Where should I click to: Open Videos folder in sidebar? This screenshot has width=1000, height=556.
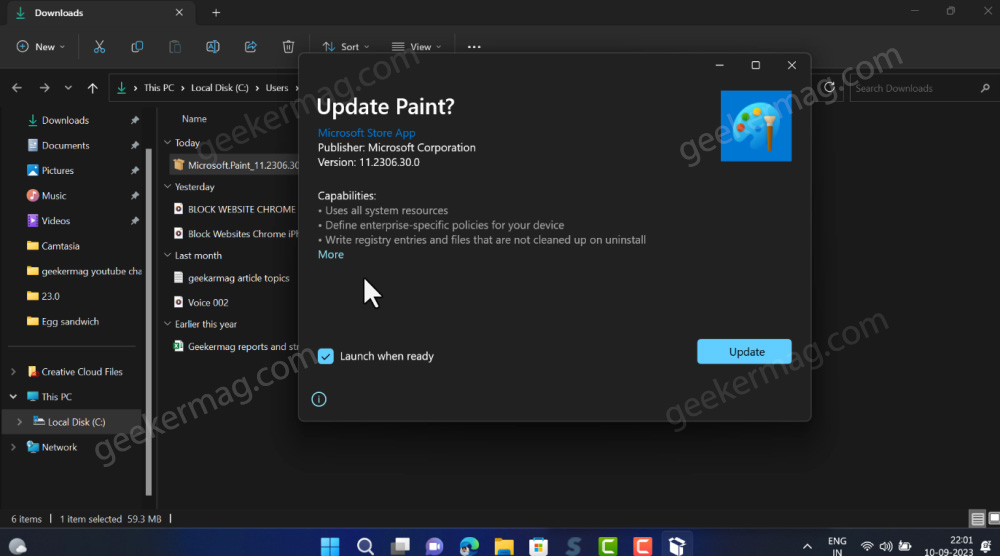click(55, 221)
